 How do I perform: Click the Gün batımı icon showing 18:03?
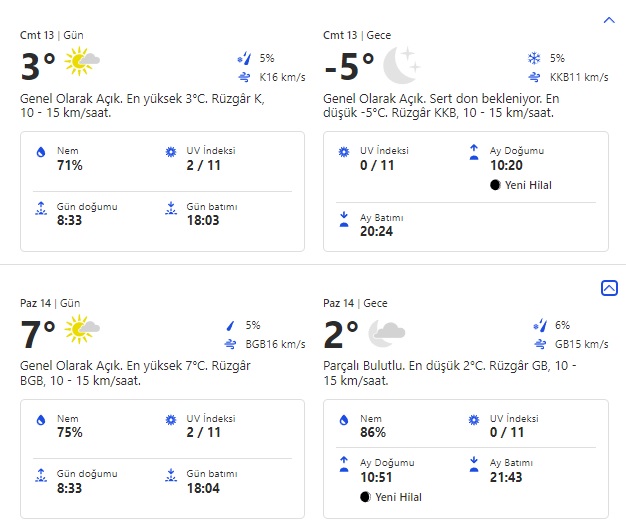[x=169, y=209]
